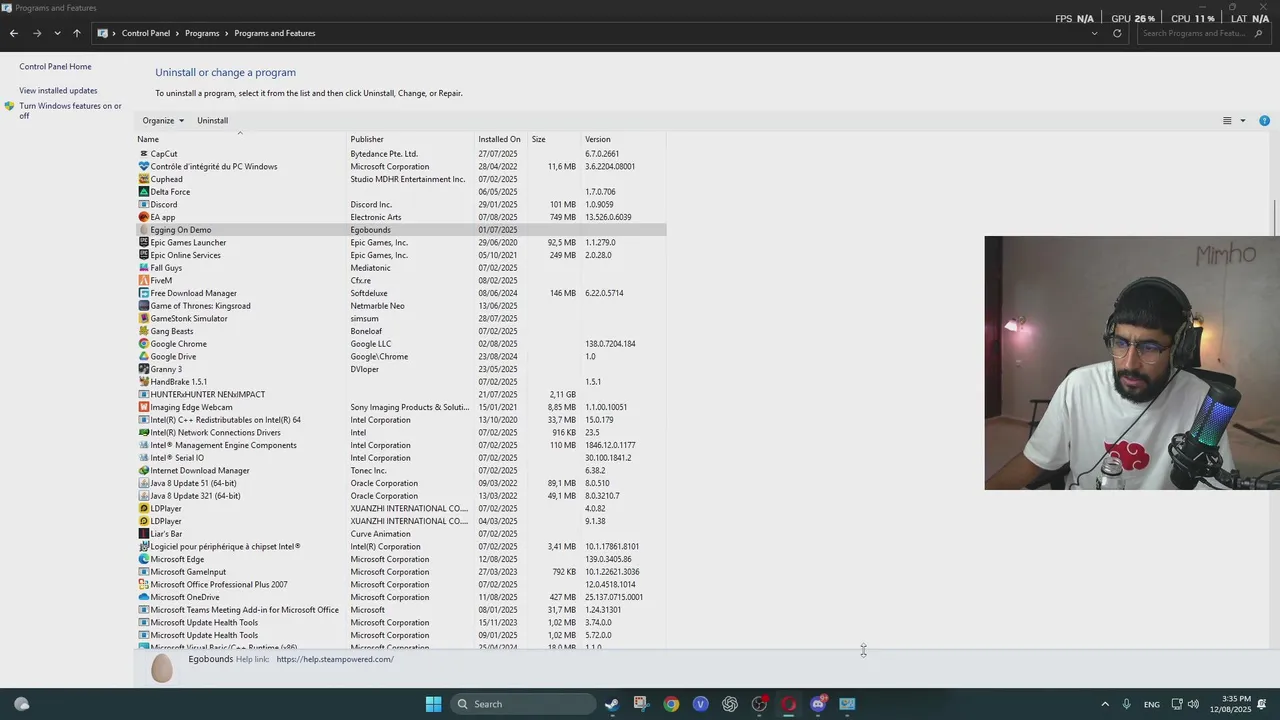Image resolution: width=1280 pixels, height=720 pixels.
Task: Select the Google Drive program icon
Action: pyautogui.click(x=143, y=357)
